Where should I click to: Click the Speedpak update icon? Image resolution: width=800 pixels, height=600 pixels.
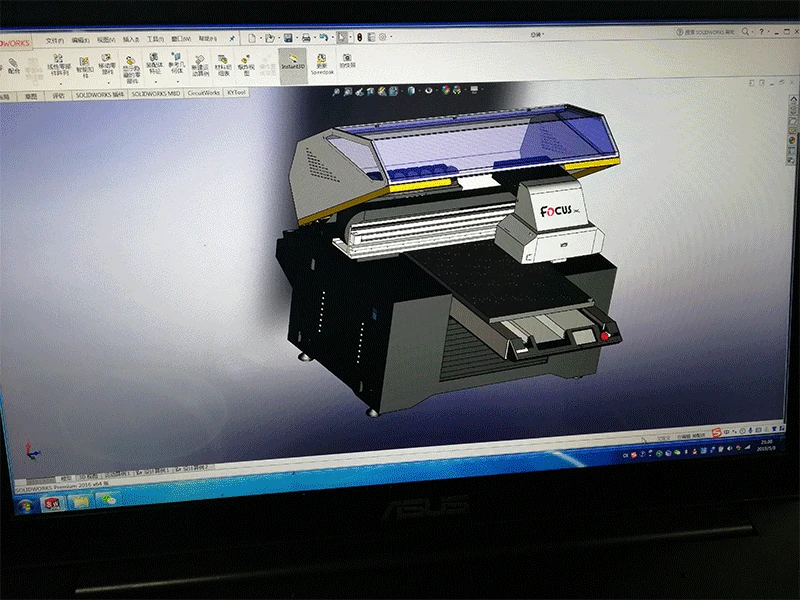click(x=321, y=63)
